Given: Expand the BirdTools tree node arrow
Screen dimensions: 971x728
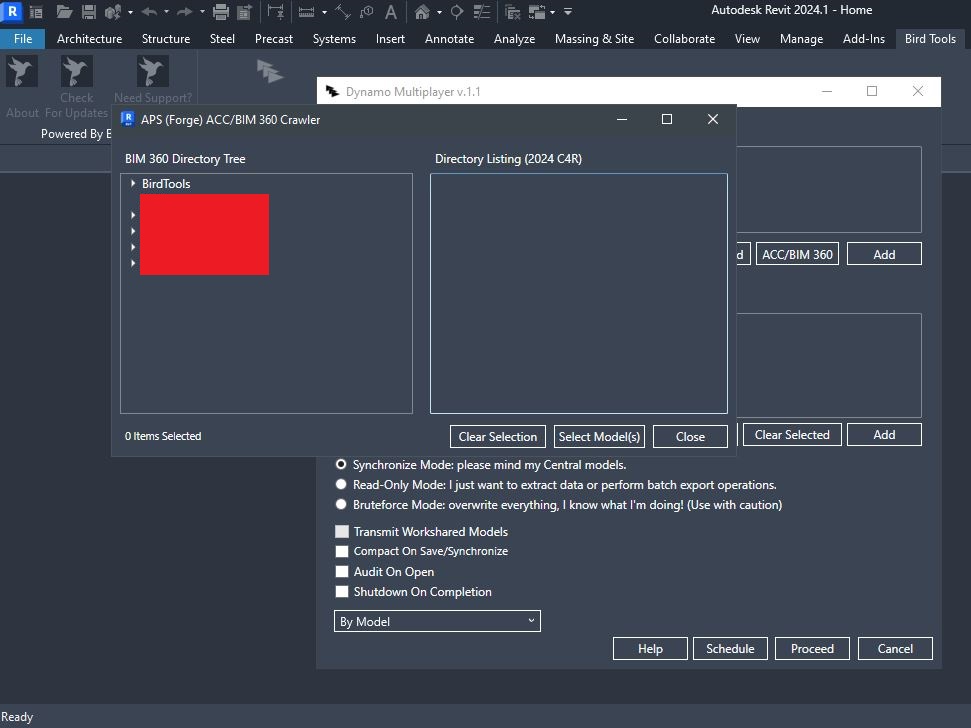Looking at the screenshot, I should (x=133, y=183).
